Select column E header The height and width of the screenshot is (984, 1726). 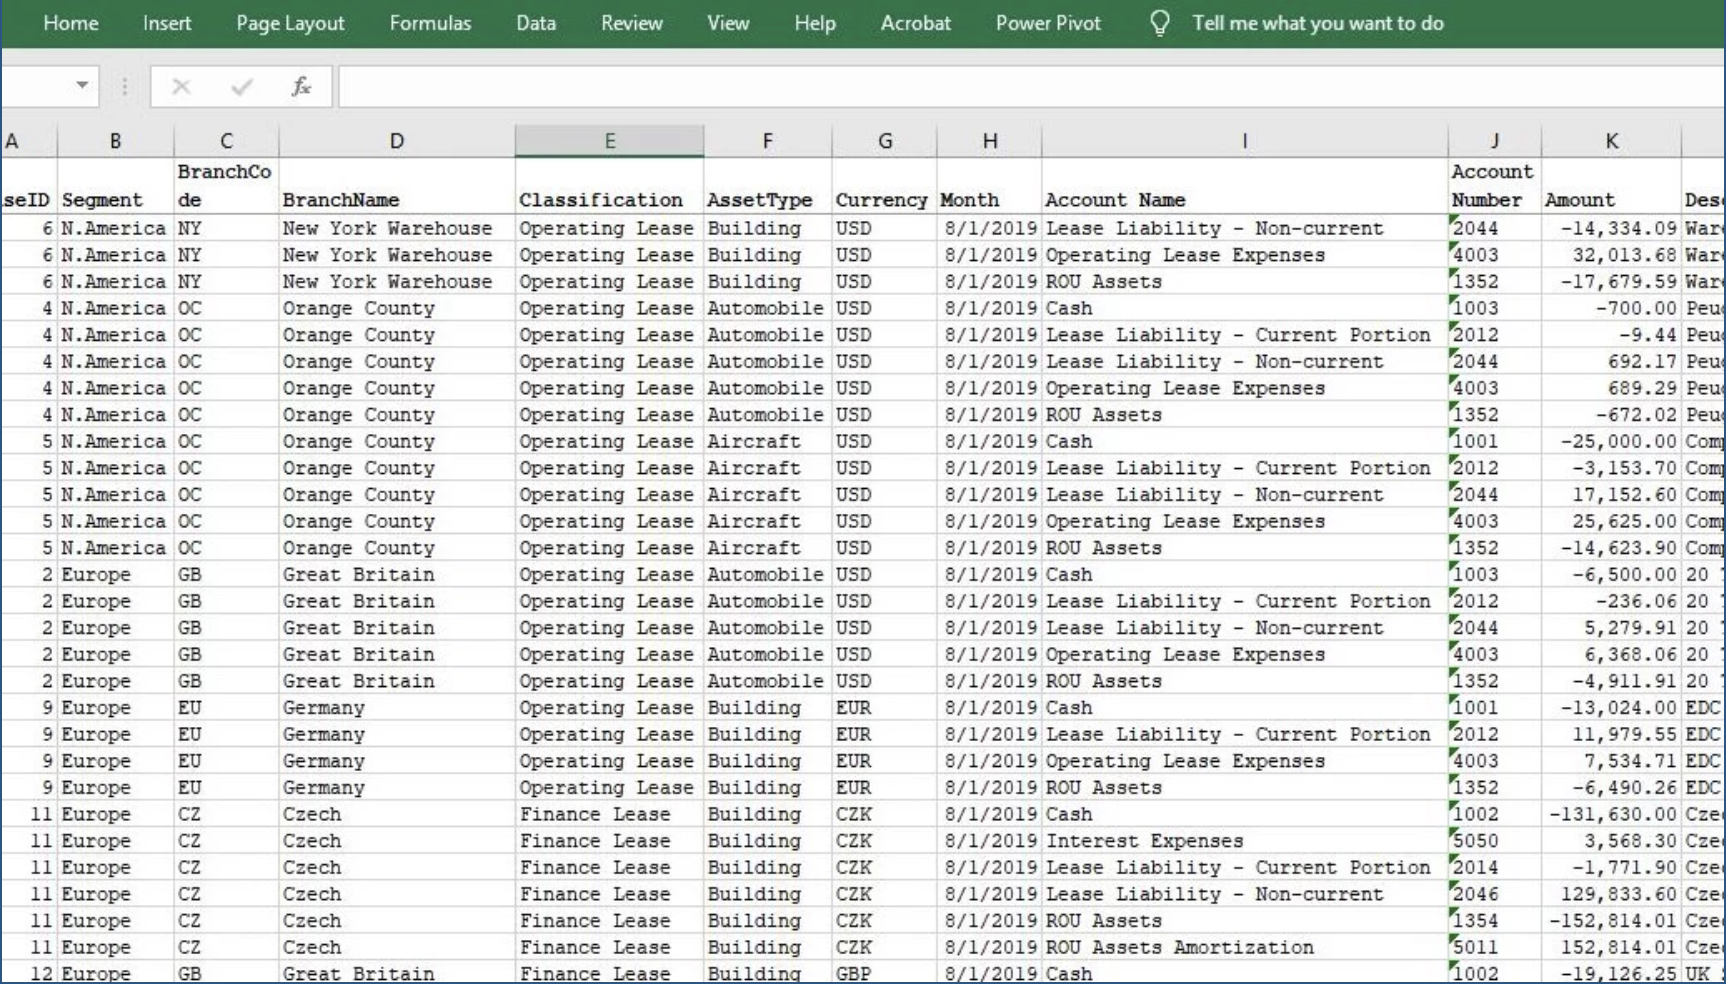(x=609, y=141)
